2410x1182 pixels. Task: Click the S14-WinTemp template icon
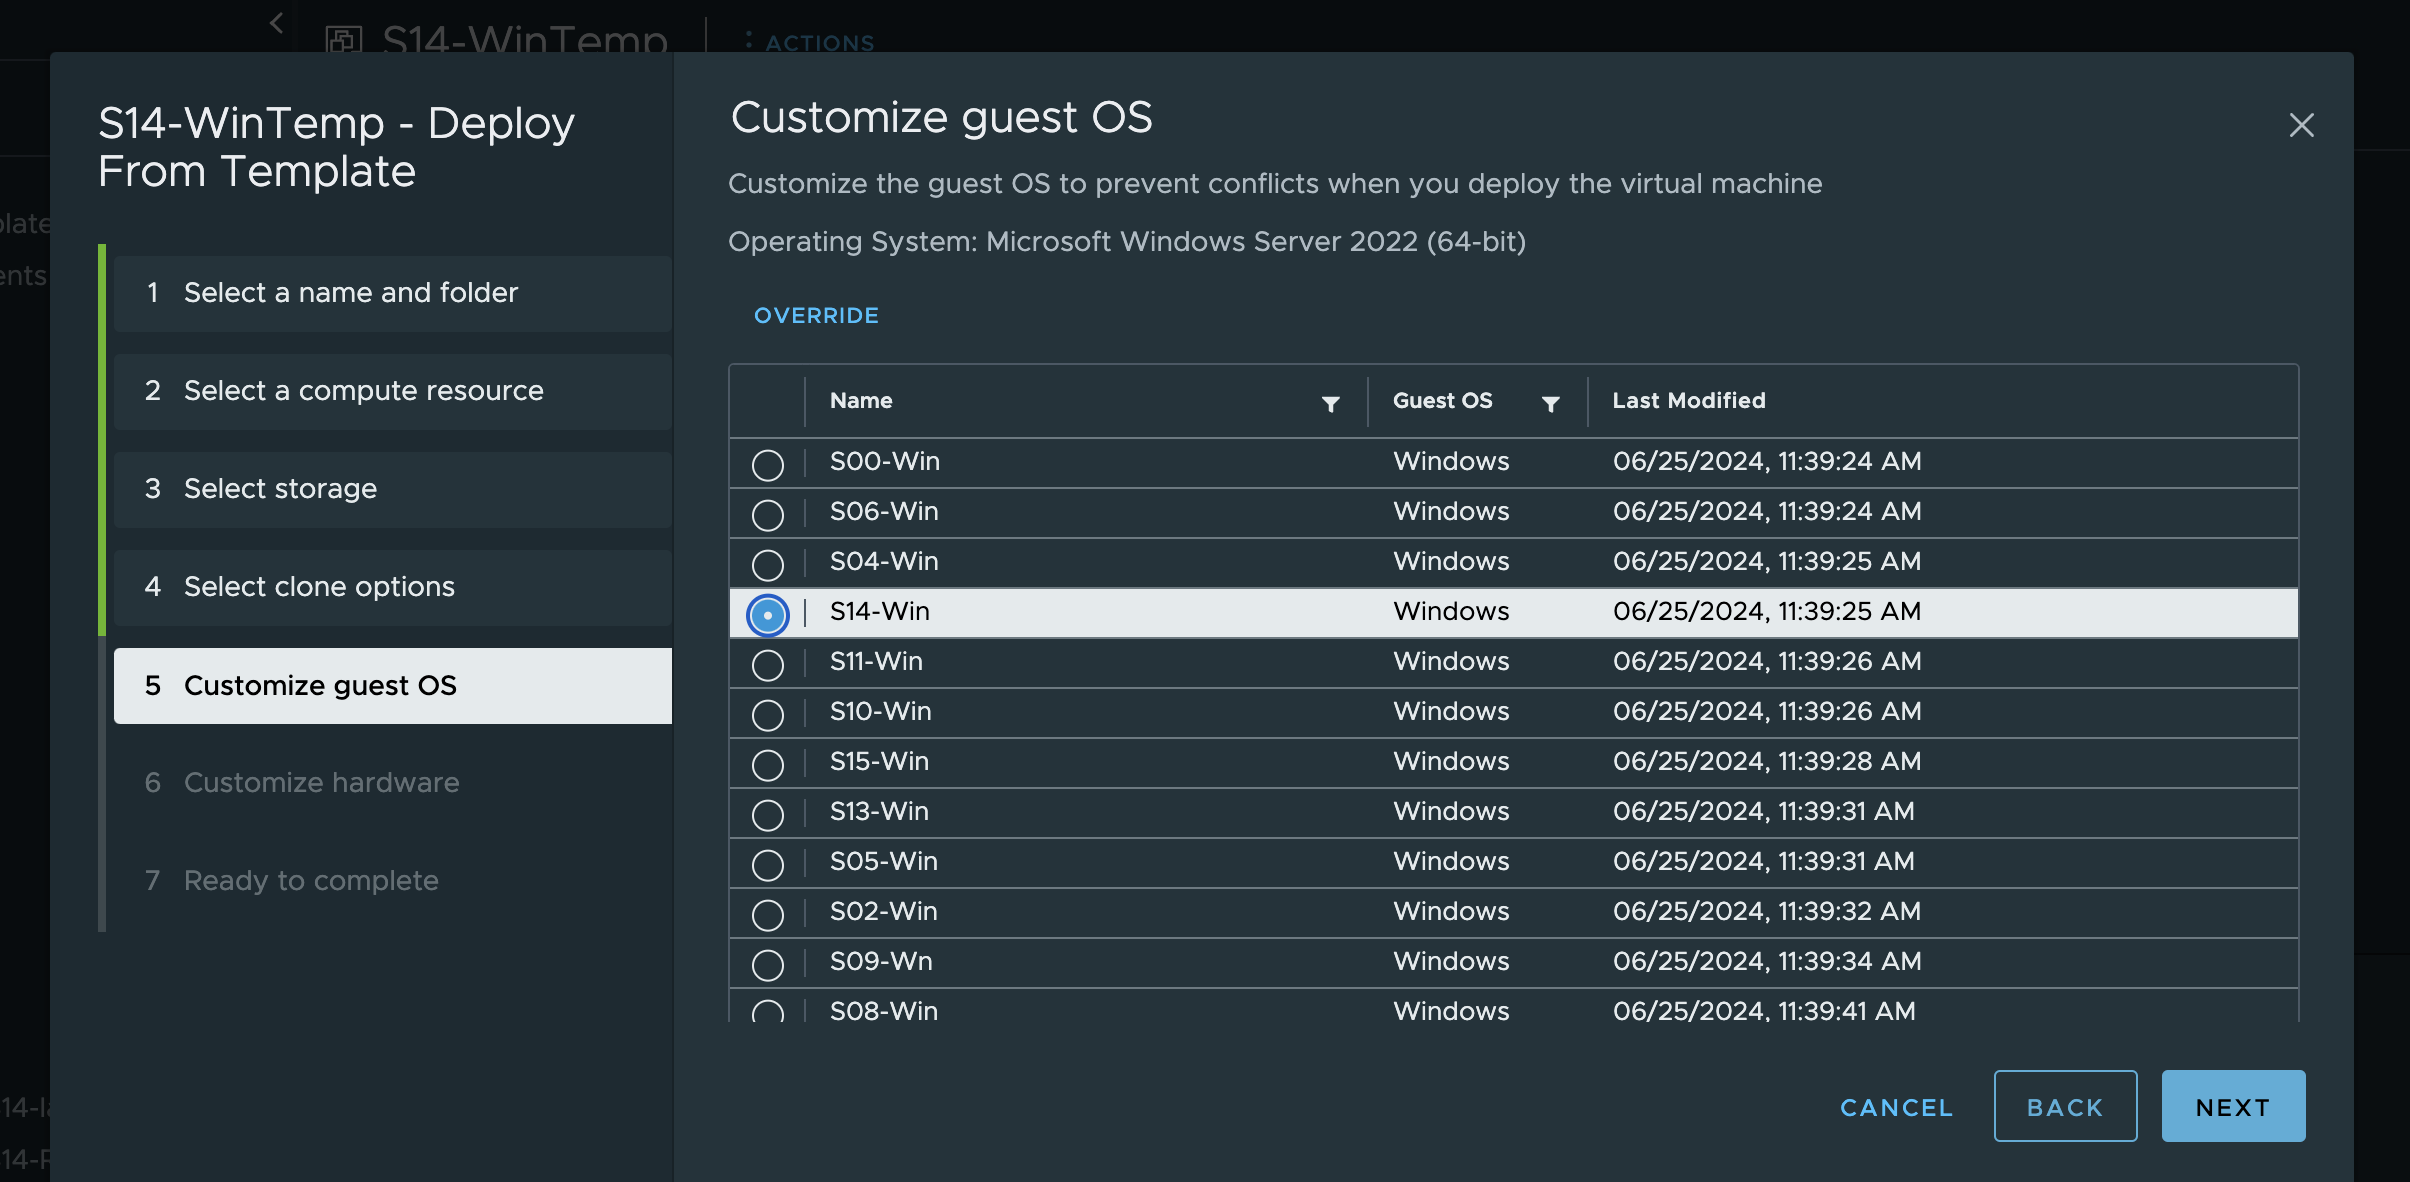[343, 40]
